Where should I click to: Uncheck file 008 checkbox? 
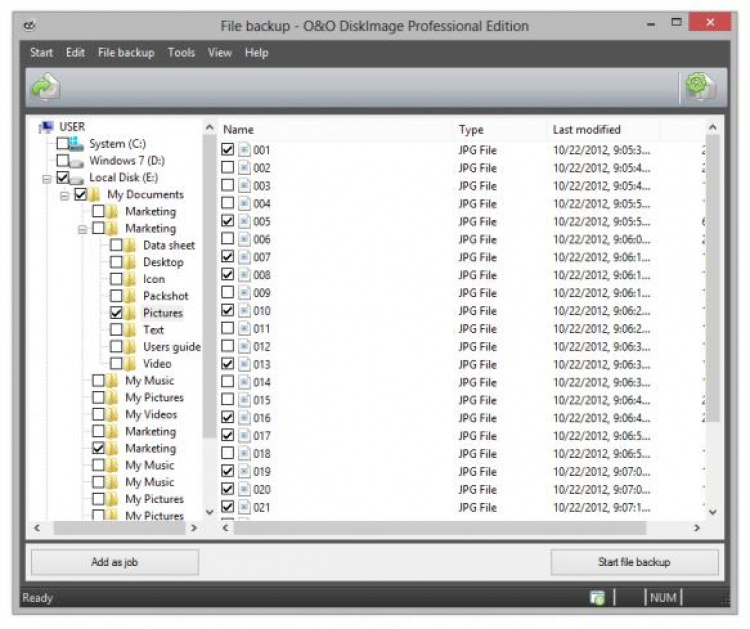pos(228,274)
